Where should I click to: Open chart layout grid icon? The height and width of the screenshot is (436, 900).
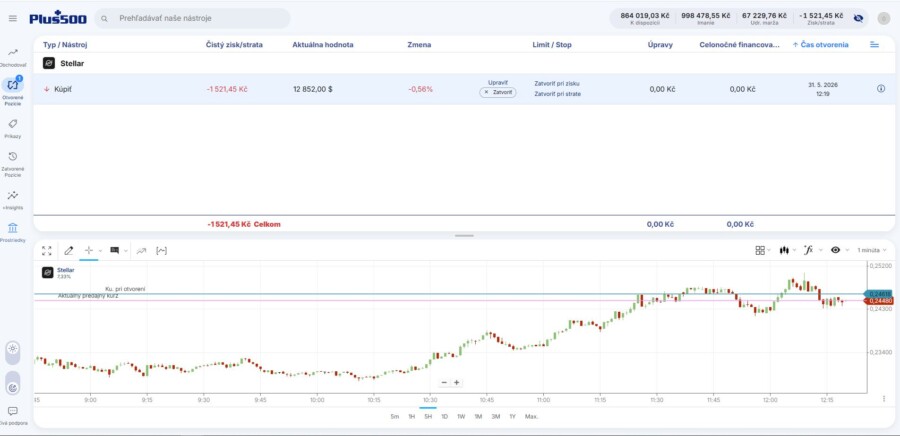pyautogui.click(x=760, y=250)
